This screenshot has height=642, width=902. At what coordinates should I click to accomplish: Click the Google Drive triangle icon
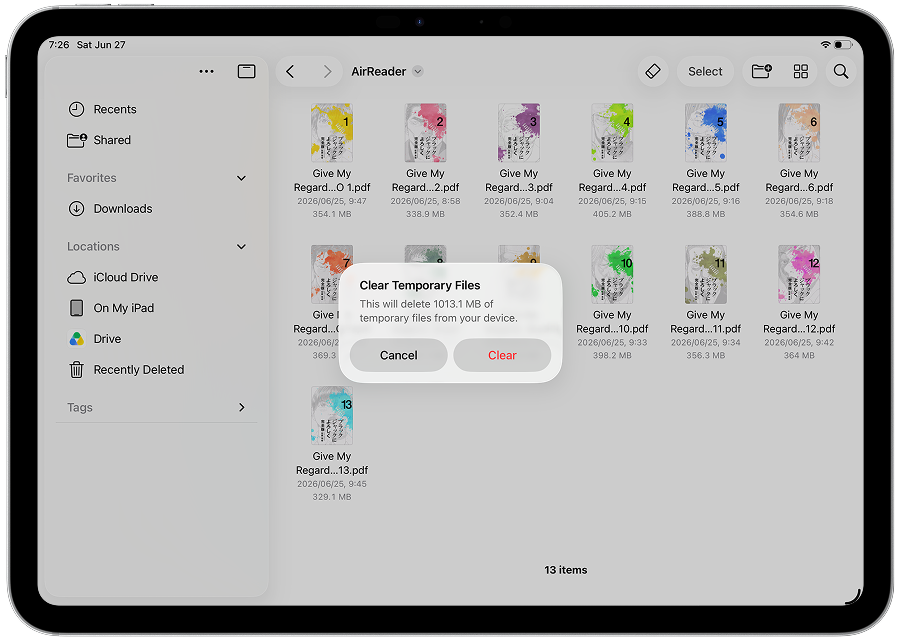(x=77, y=339)
